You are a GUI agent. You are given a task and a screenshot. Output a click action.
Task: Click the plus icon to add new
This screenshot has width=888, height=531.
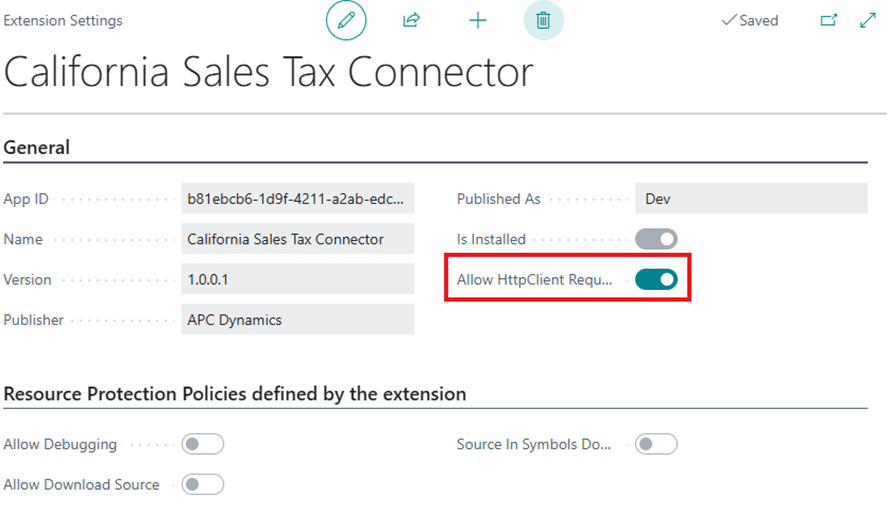pos(478,20)
